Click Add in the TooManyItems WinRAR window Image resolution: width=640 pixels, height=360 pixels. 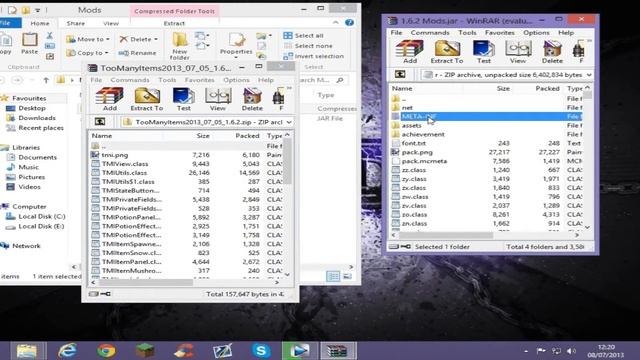(109, 99)
